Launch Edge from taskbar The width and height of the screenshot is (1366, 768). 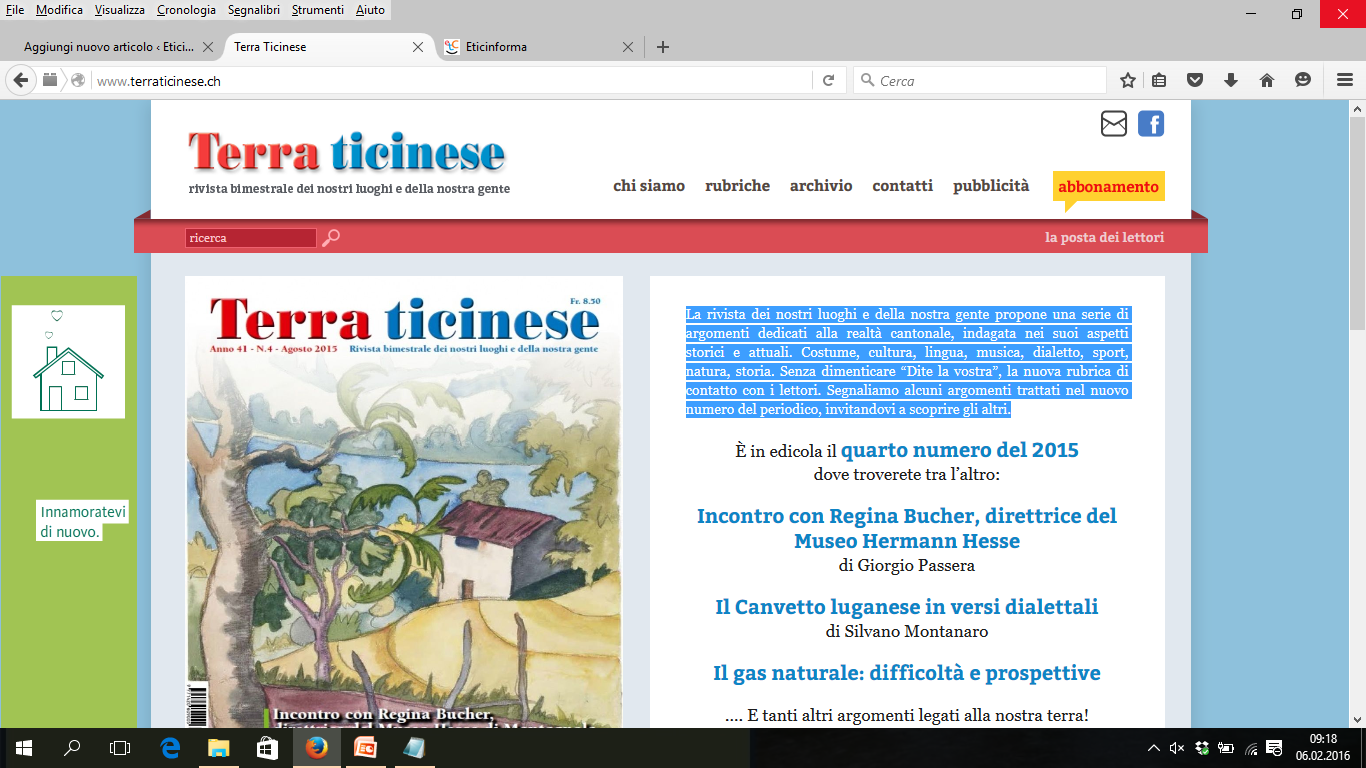tap(170, 748)
